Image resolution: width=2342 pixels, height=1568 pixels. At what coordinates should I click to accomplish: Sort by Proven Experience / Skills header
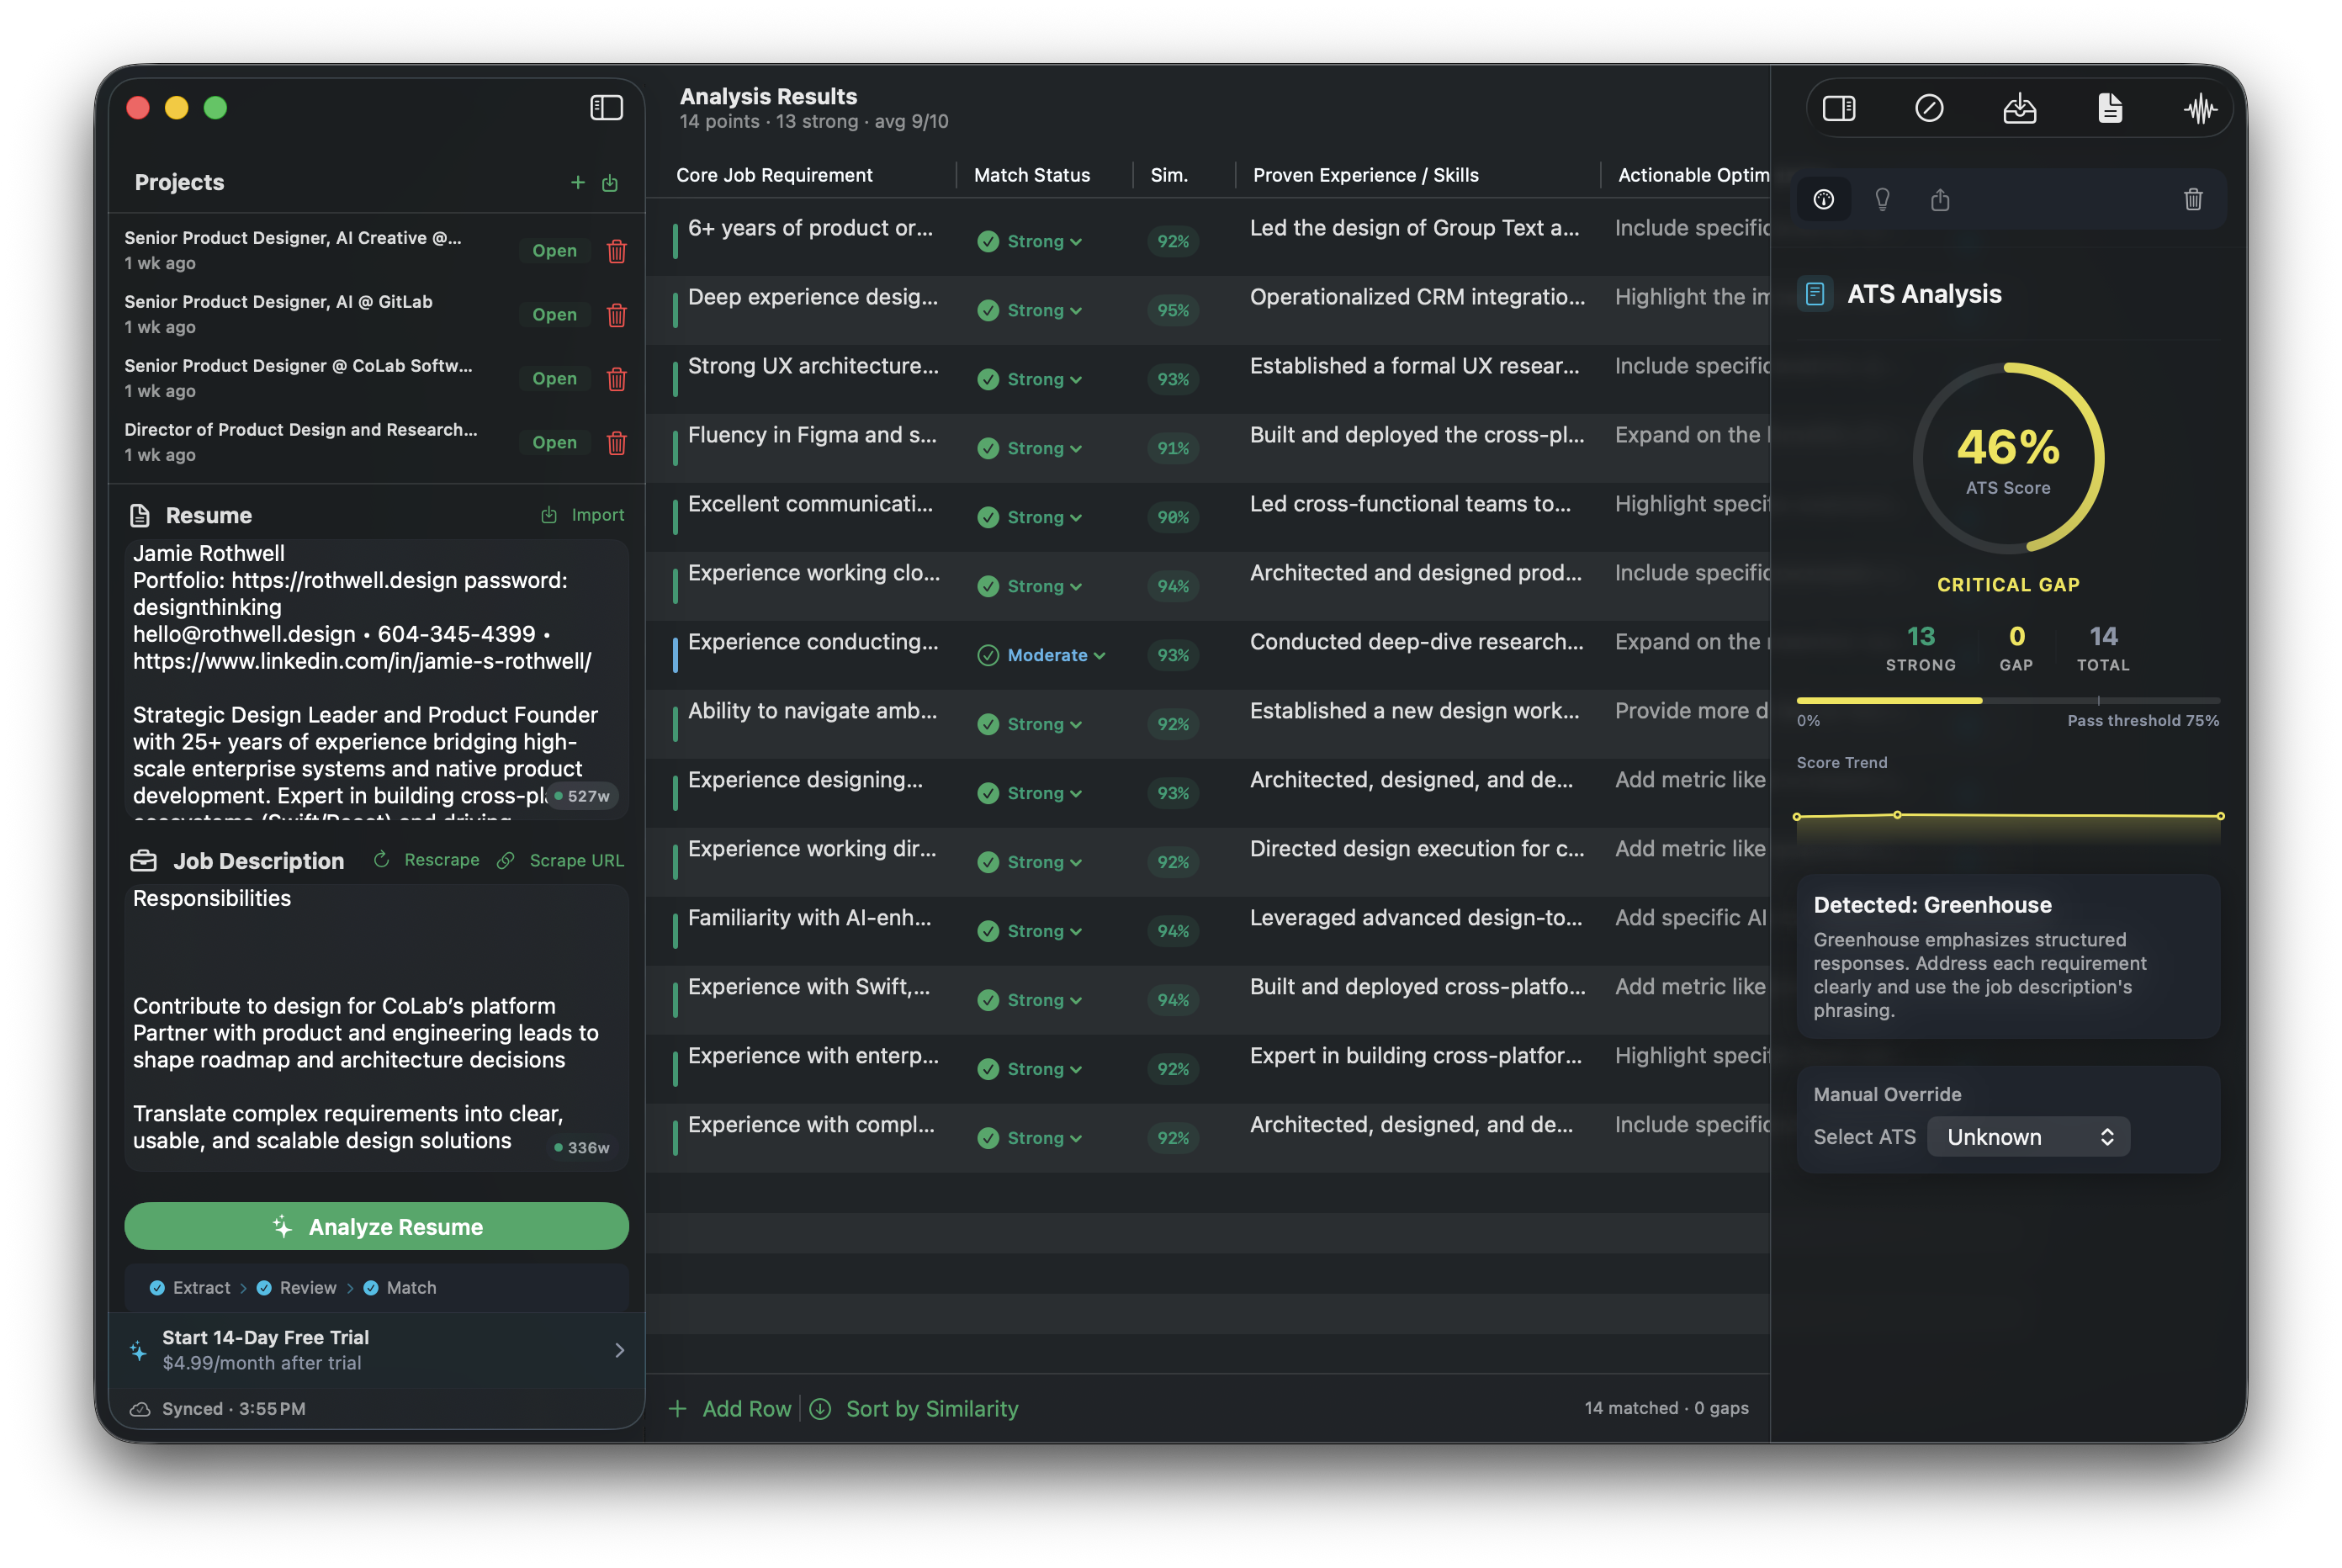tap(1365, 175)
